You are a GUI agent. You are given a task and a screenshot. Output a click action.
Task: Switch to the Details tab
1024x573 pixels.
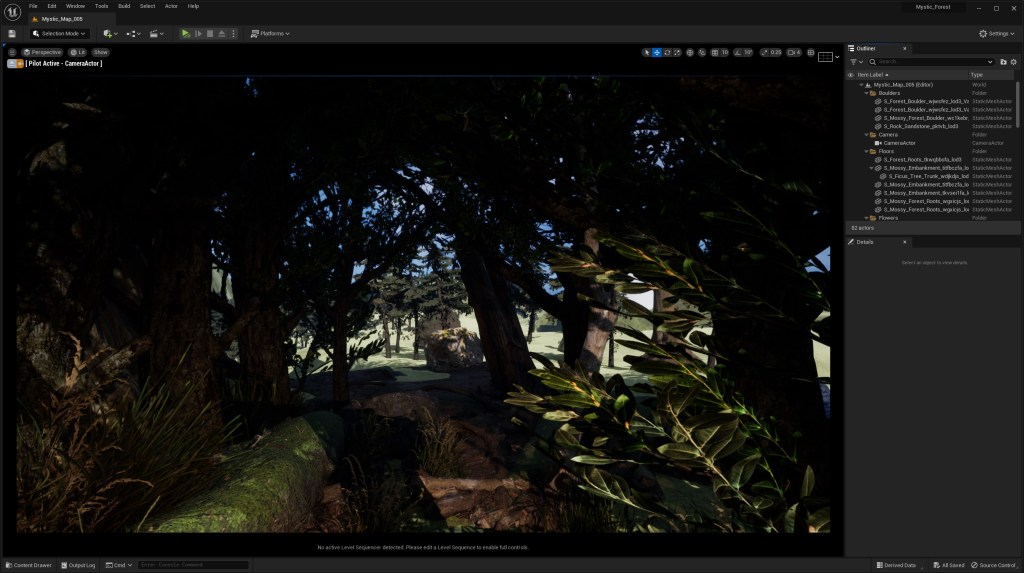(x=865, y=242)
